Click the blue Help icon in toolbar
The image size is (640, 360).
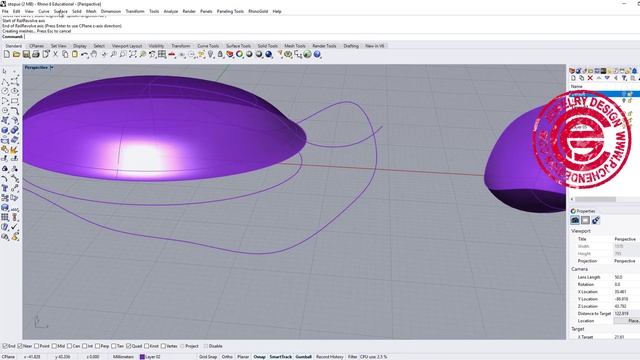coord(317,54)
